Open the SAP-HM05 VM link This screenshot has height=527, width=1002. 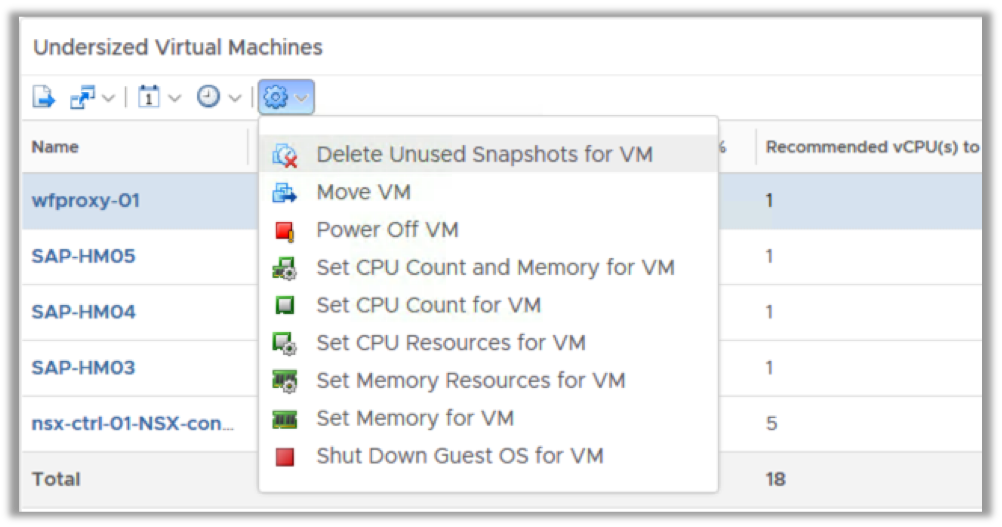click(x=83, y=256)
